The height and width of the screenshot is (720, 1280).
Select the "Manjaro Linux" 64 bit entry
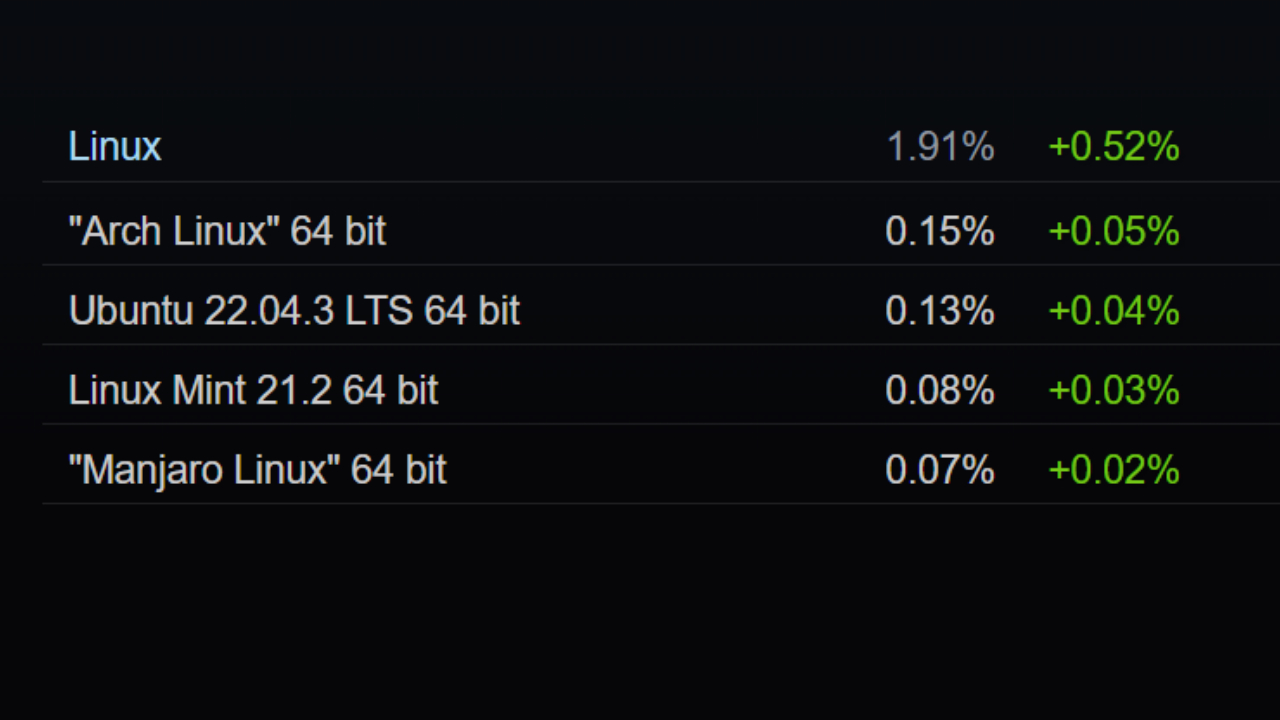tap(257, 469)
